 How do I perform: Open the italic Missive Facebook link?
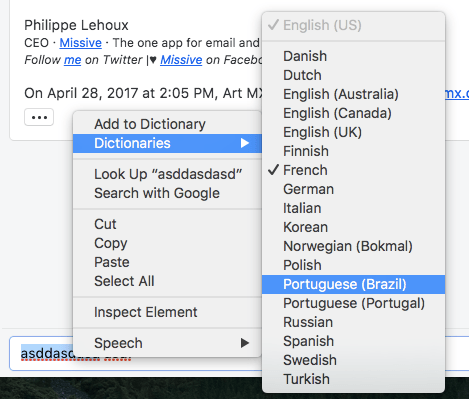[181, 60]
